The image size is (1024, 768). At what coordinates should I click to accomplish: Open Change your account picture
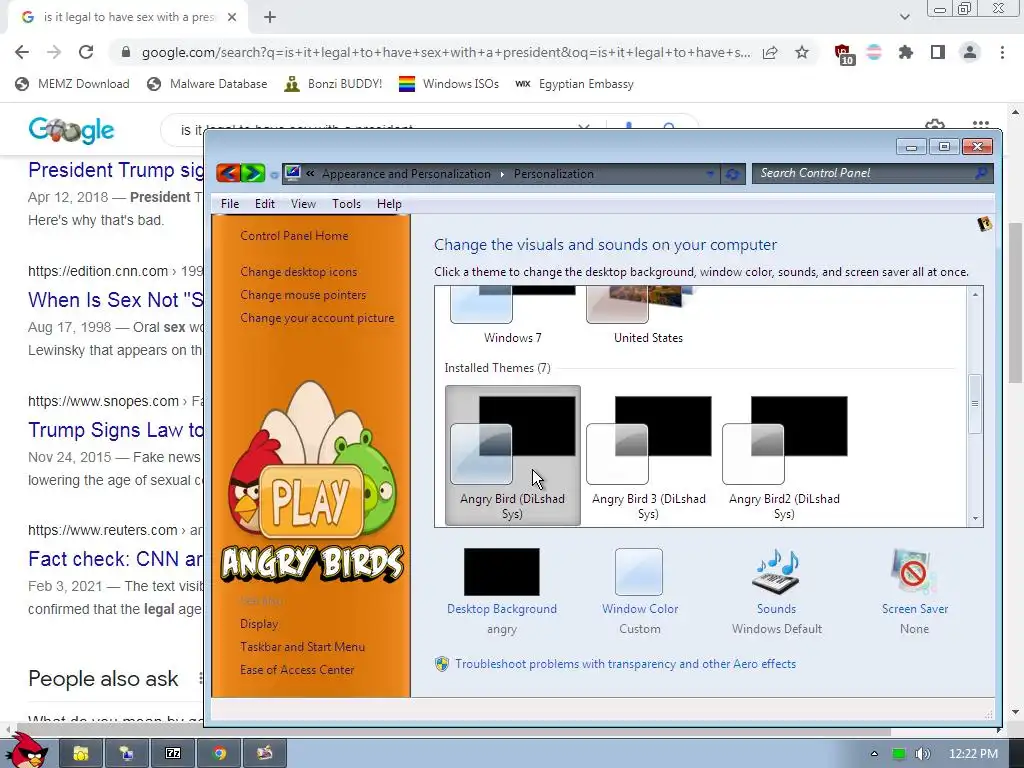click(317, 318)
